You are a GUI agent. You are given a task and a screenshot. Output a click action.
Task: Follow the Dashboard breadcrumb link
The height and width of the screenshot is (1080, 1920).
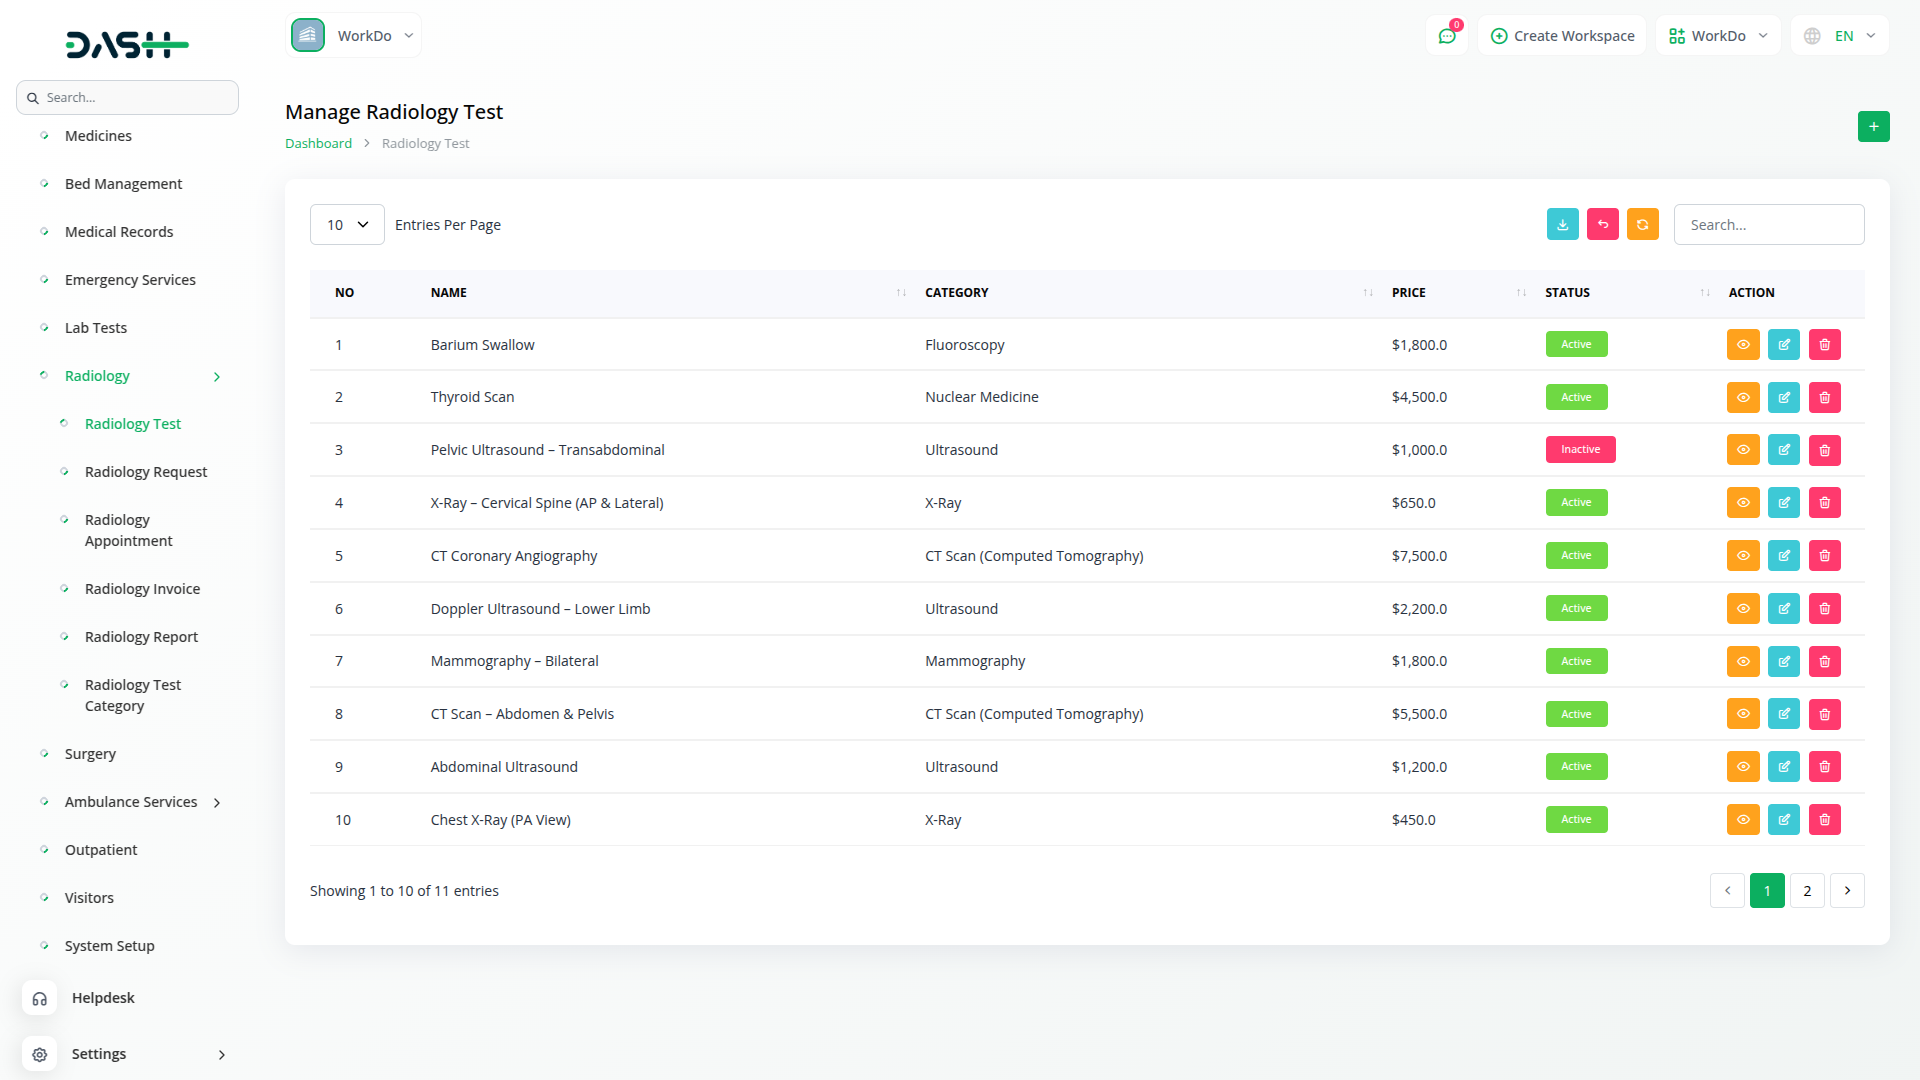(x=318, y=144)
